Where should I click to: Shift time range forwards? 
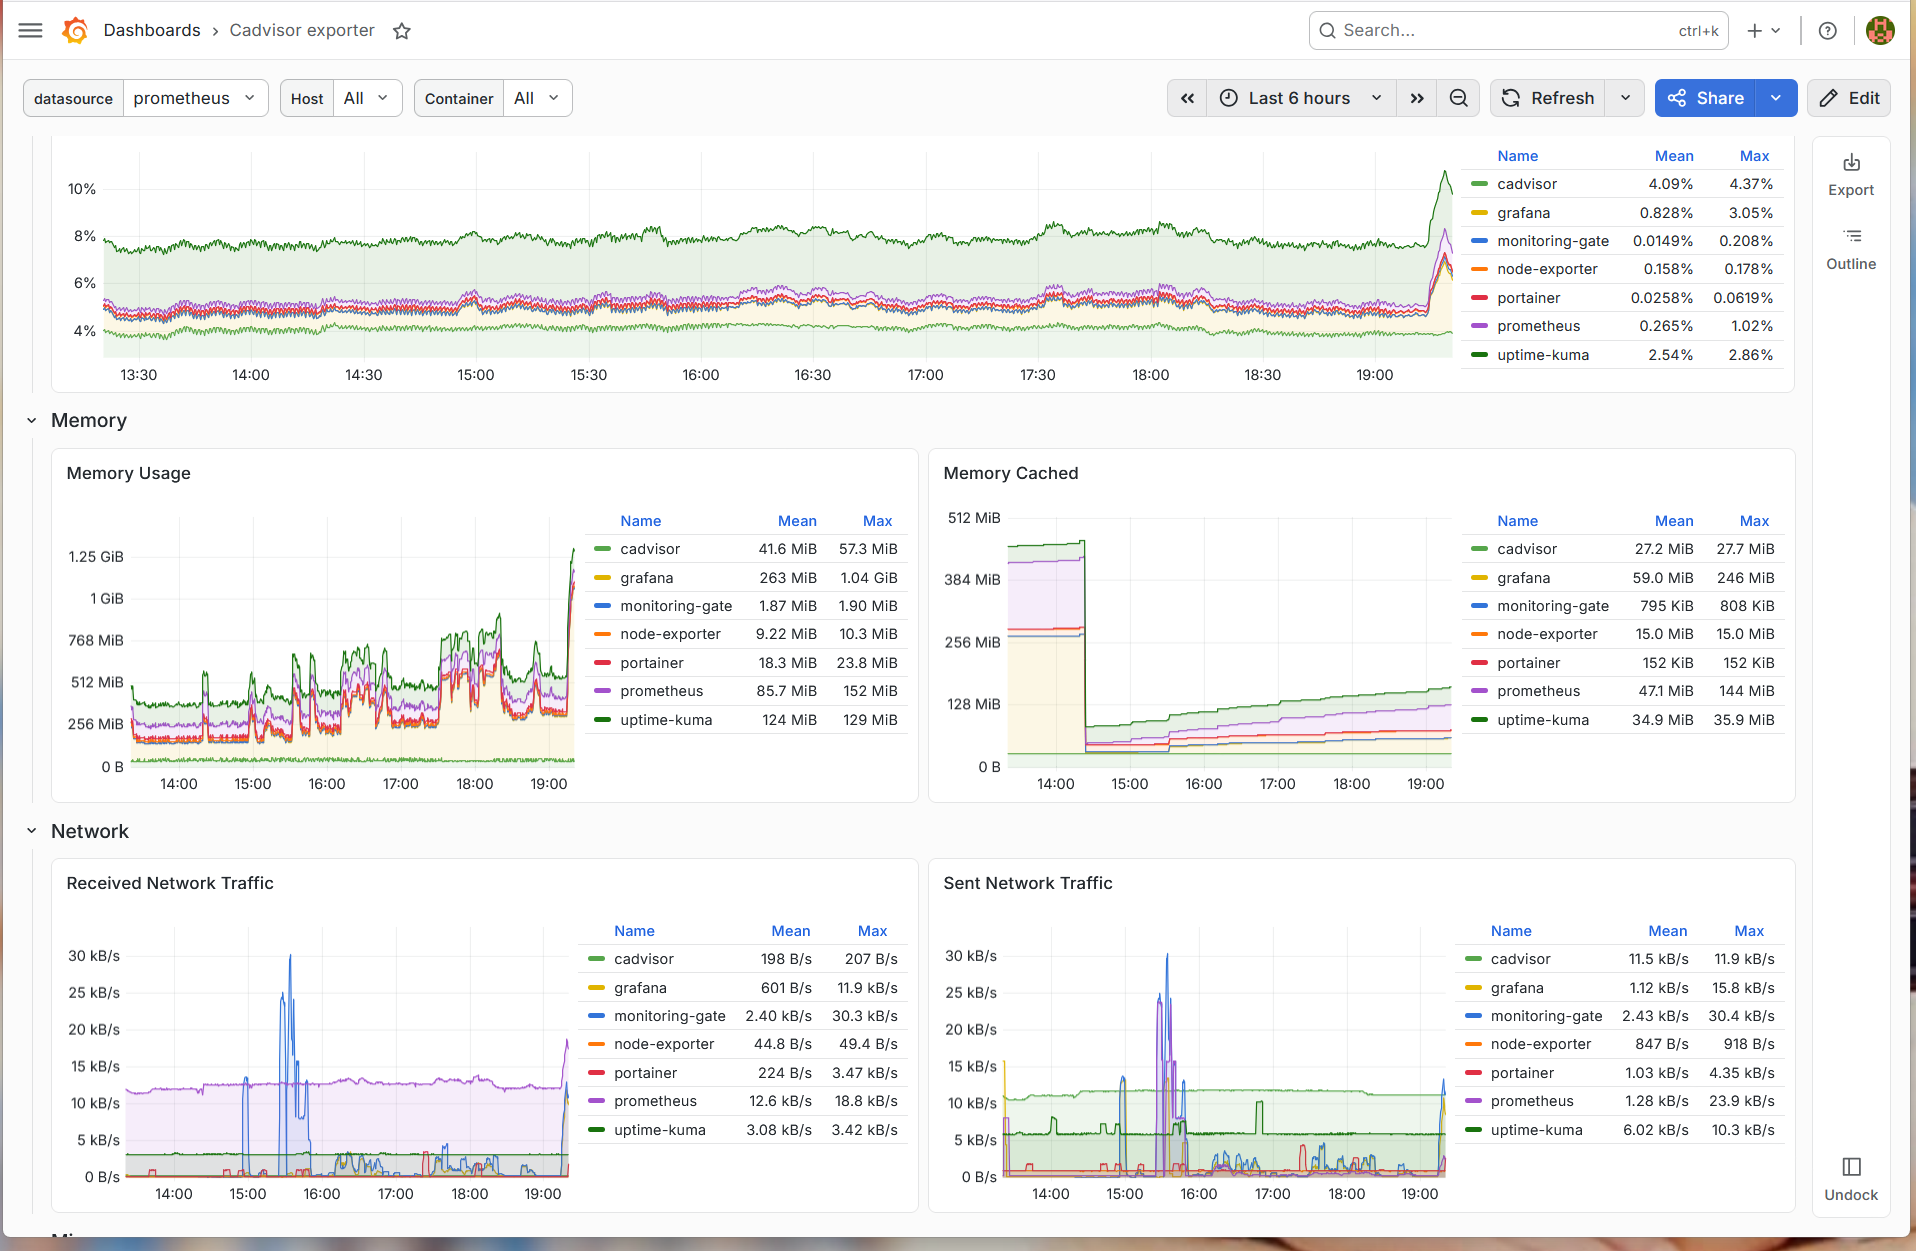(x=1417, y=98)
